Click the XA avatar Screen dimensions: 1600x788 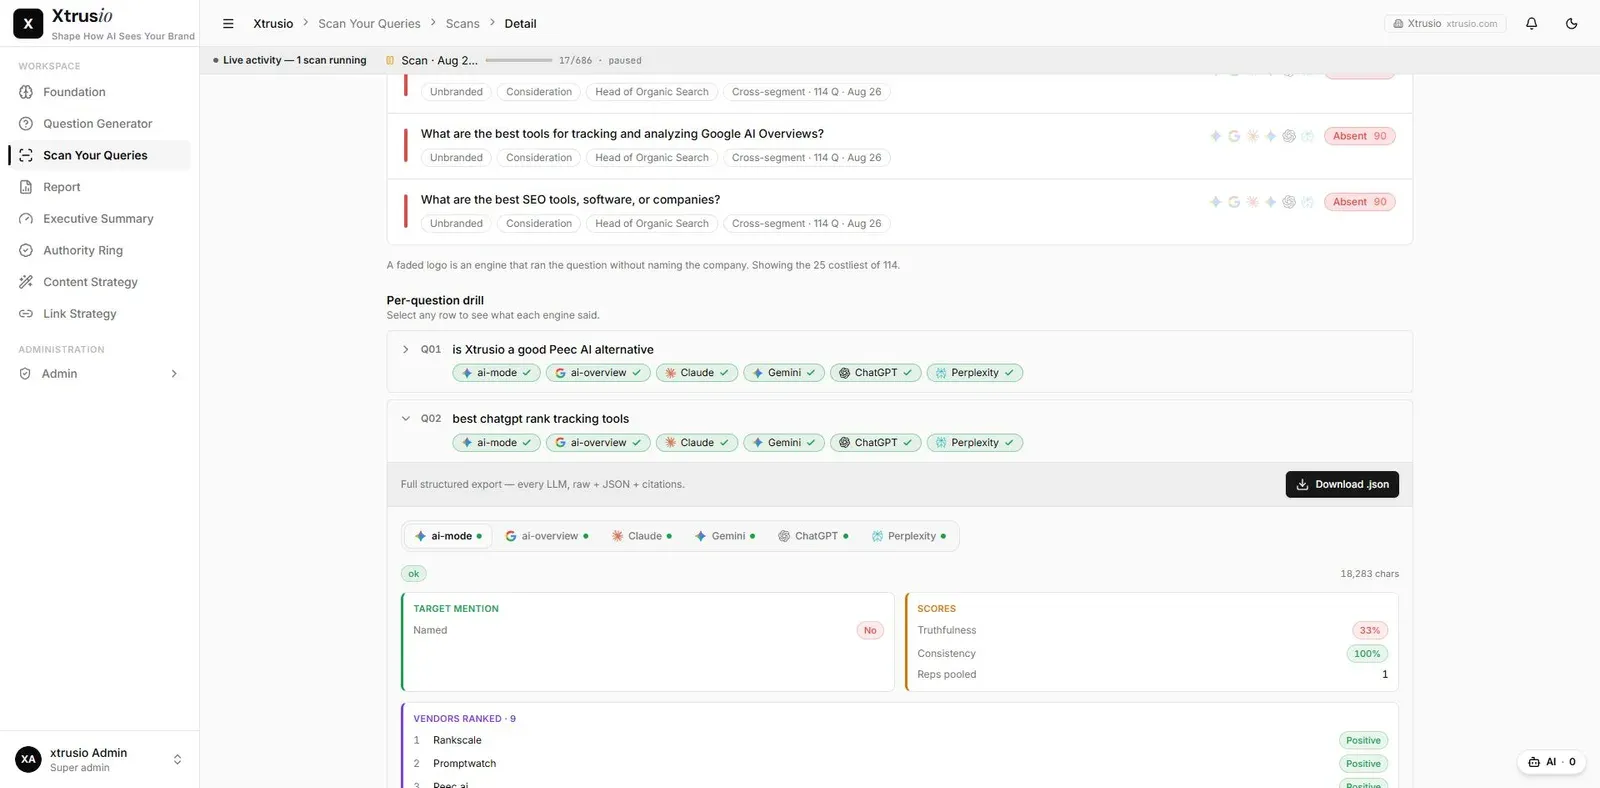[x=28, y=760]
